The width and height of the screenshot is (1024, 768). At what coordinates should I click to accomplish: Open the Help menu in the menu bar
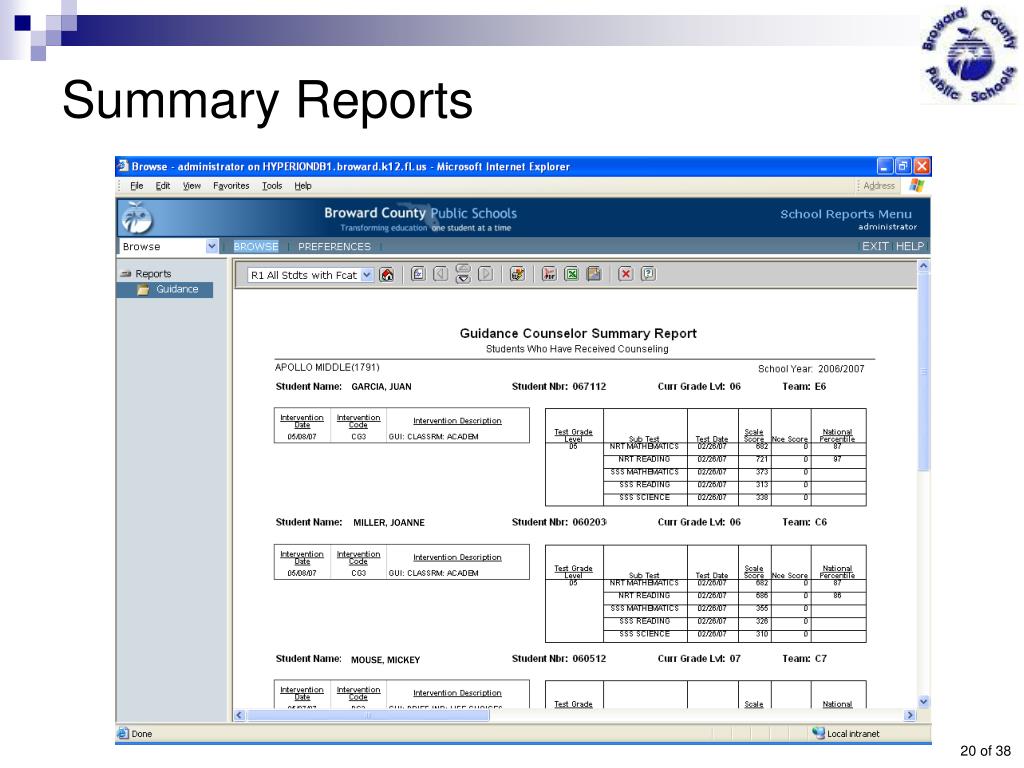click(302, 186)
